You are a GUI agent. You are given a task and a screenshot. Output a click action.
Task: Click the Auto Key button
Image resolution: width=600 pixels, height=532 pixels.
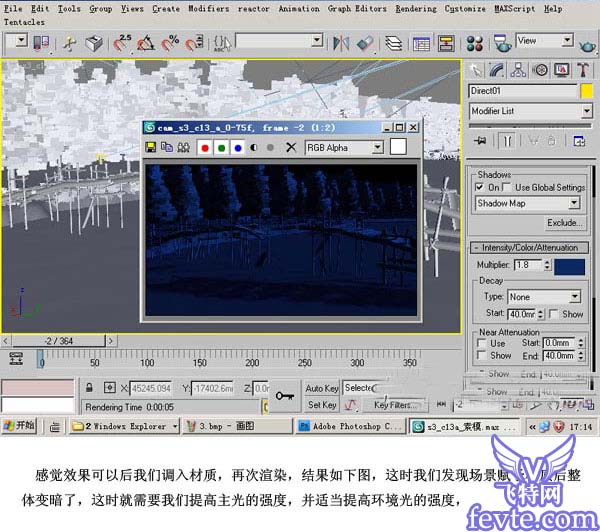322,387
